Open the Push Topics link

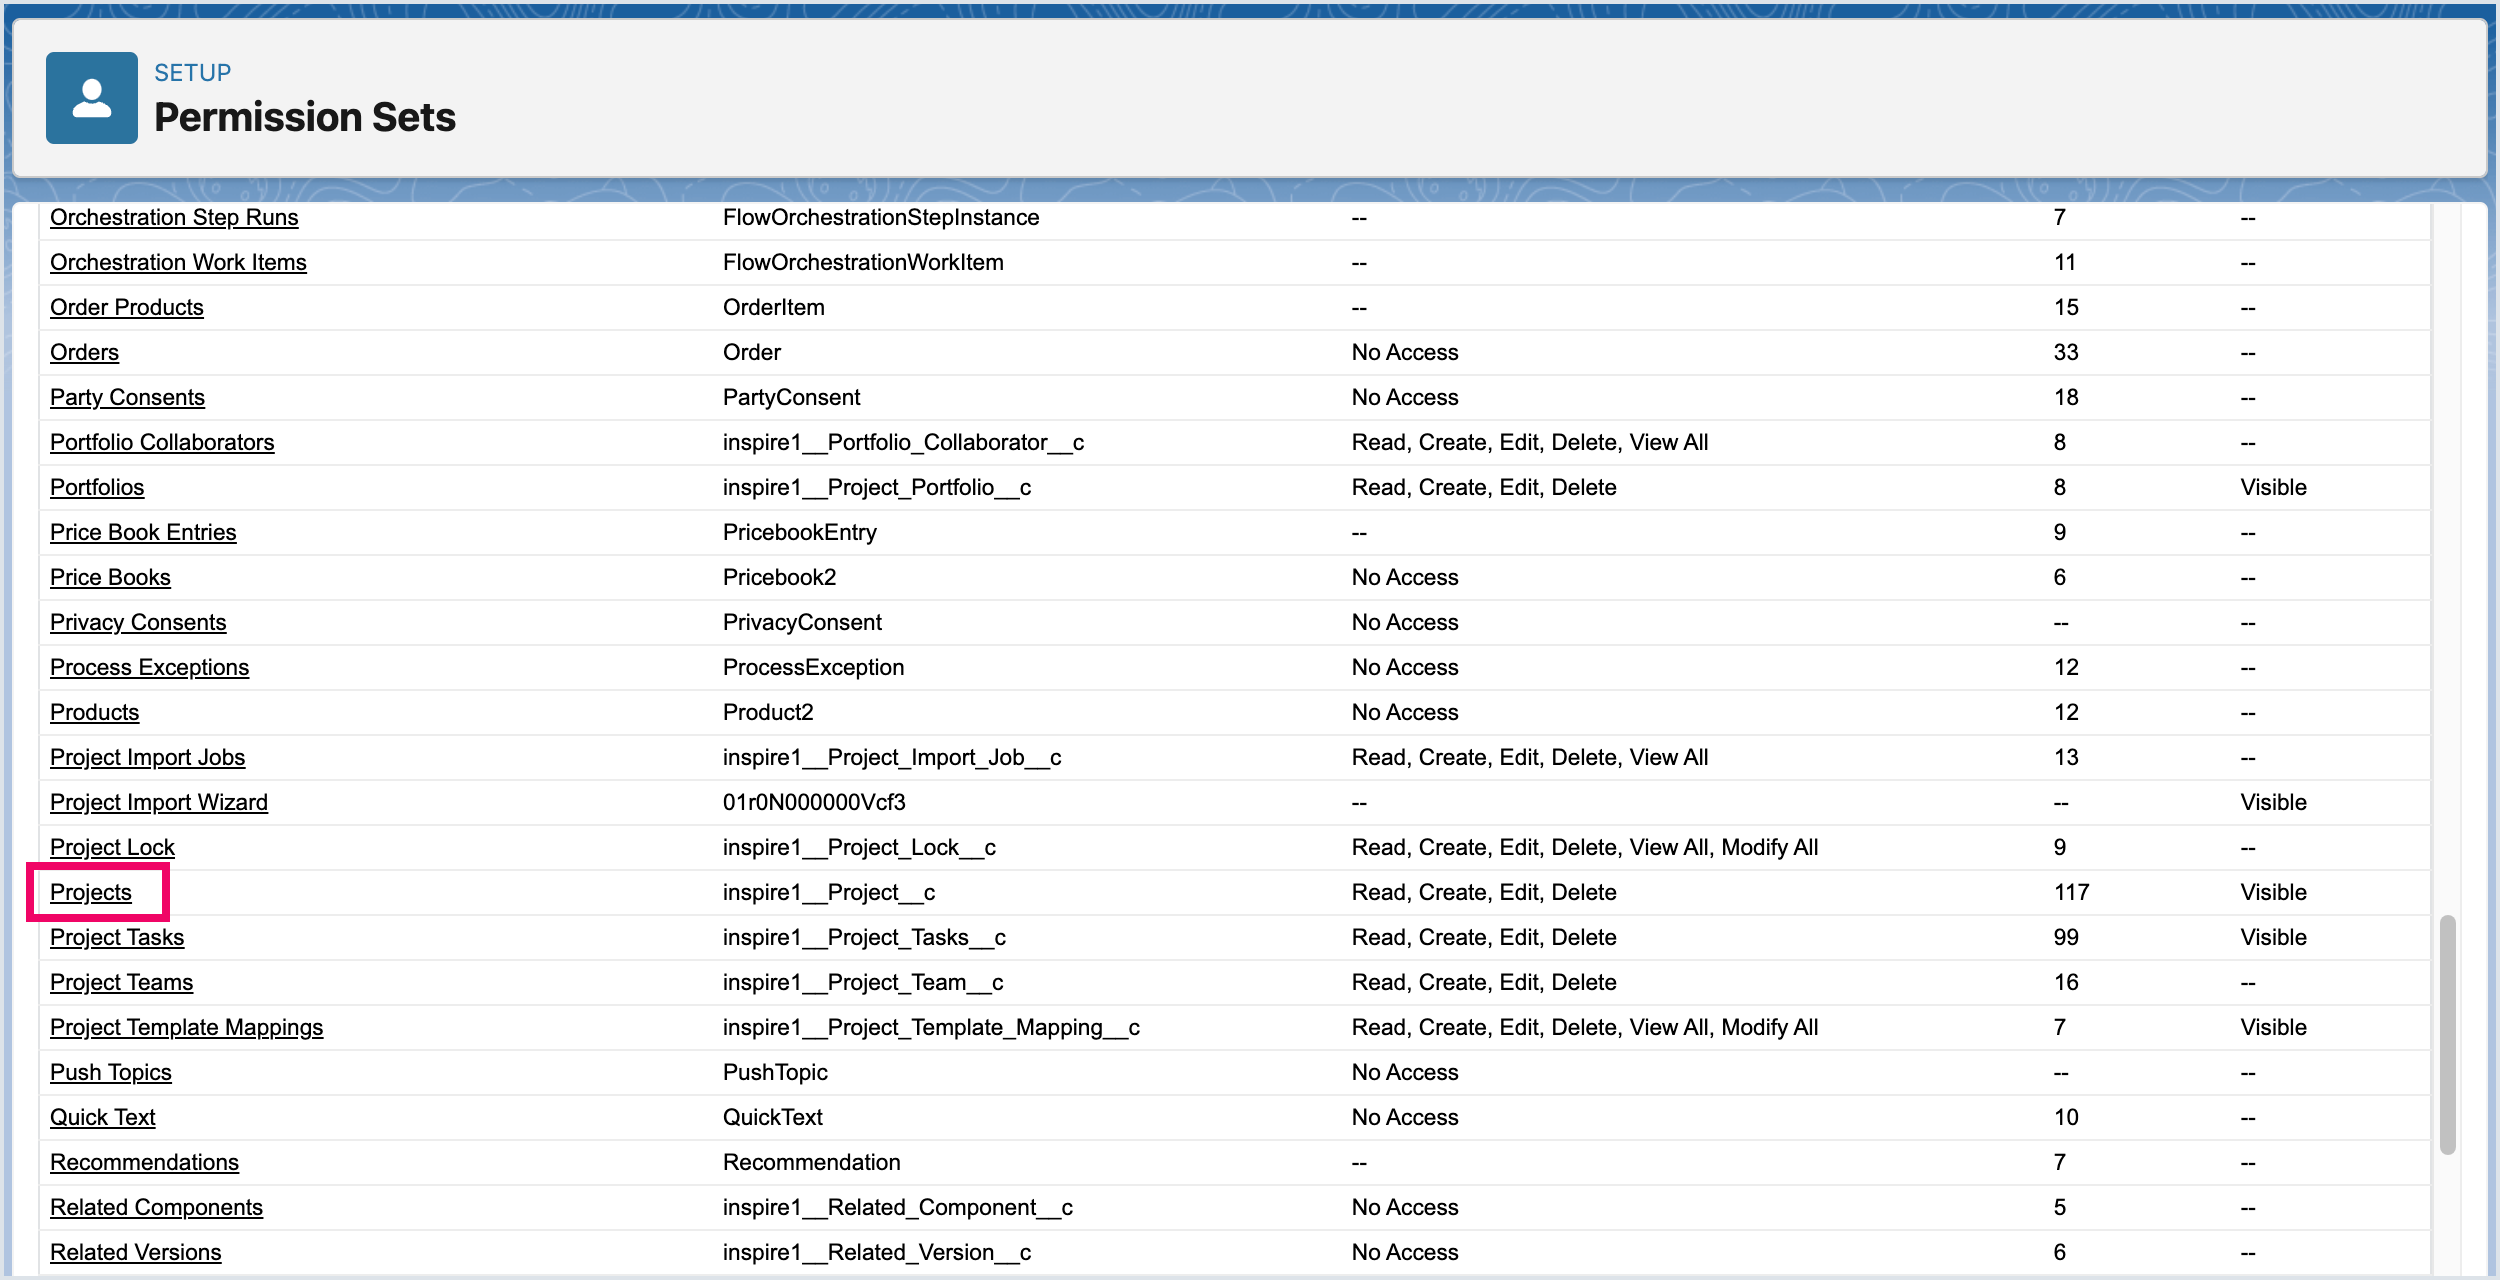pos(111,1072)
